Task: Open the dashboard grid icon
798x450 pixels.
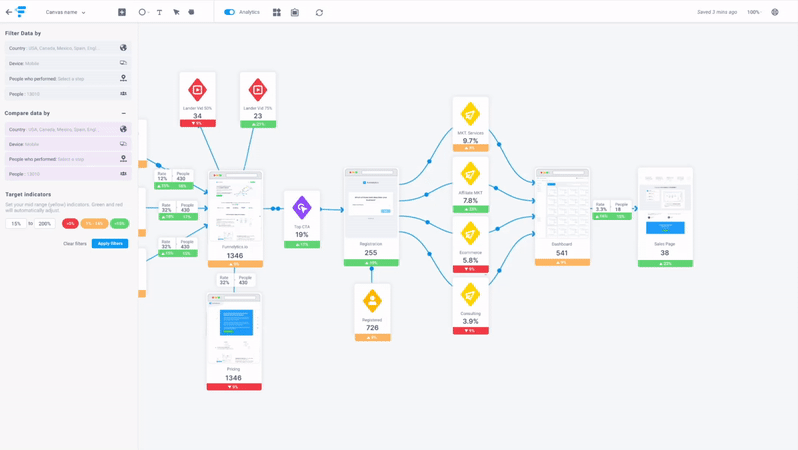Action: pos(277,12)
